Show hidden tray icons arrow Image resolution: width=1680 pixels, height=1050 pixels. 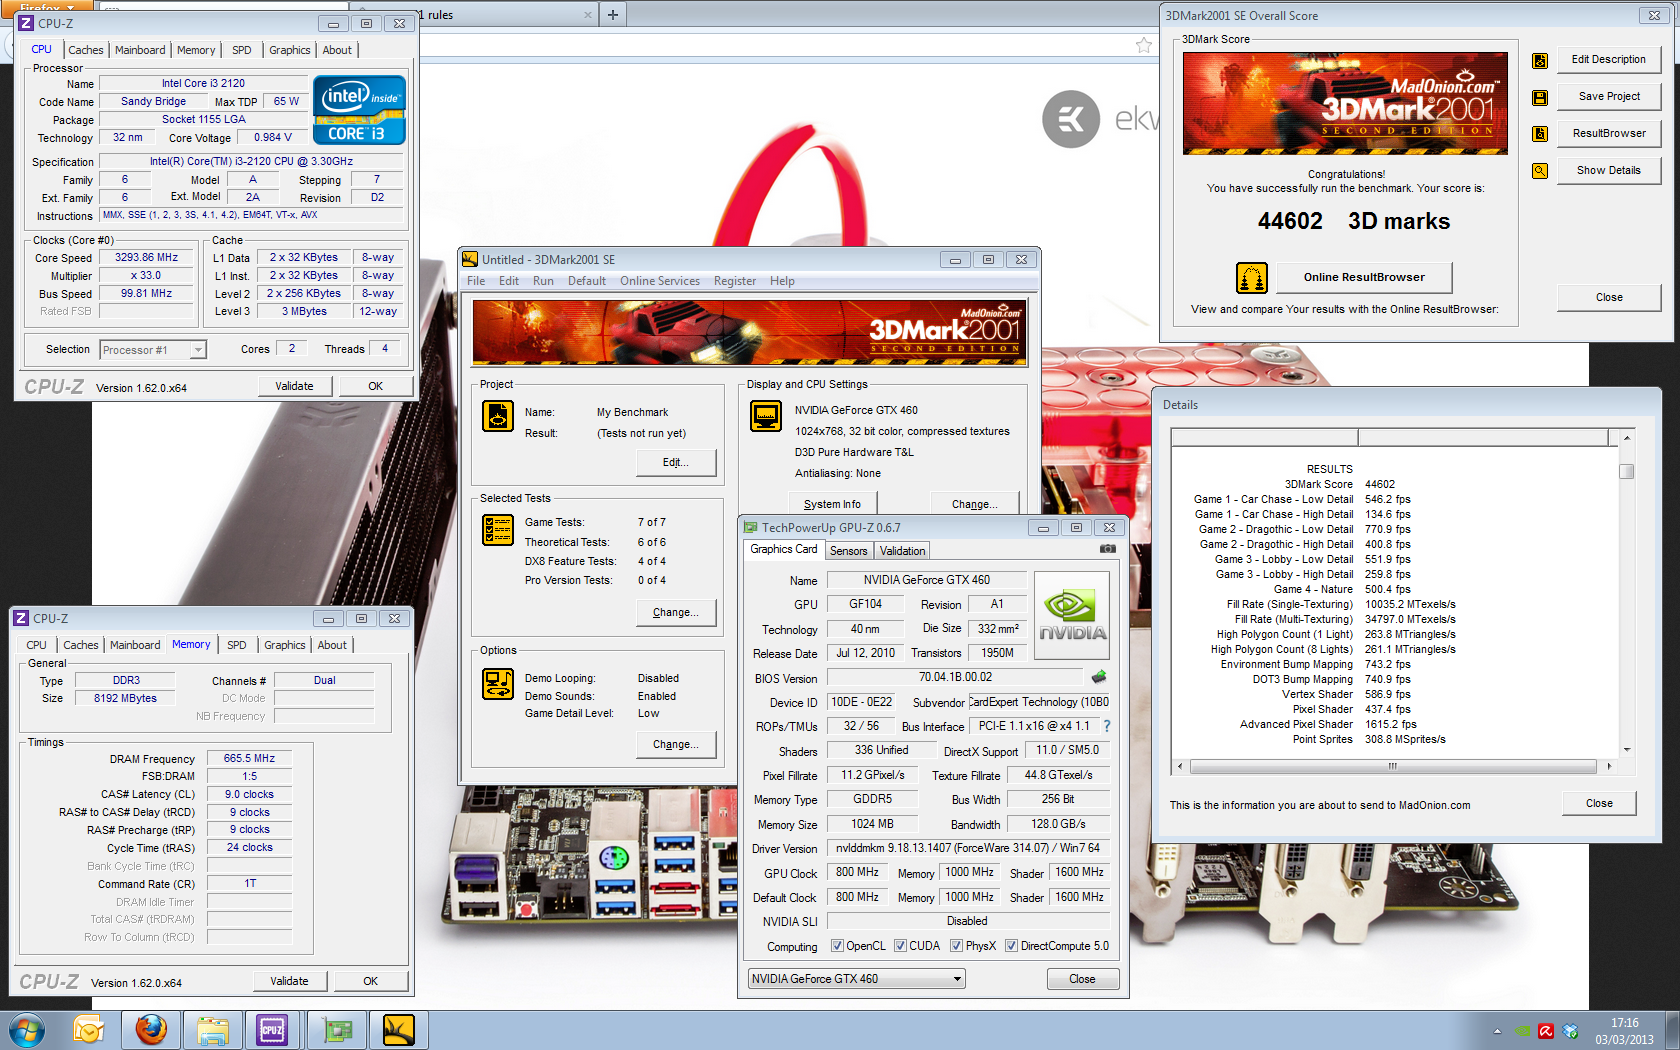click(x=1497, y=1031)
